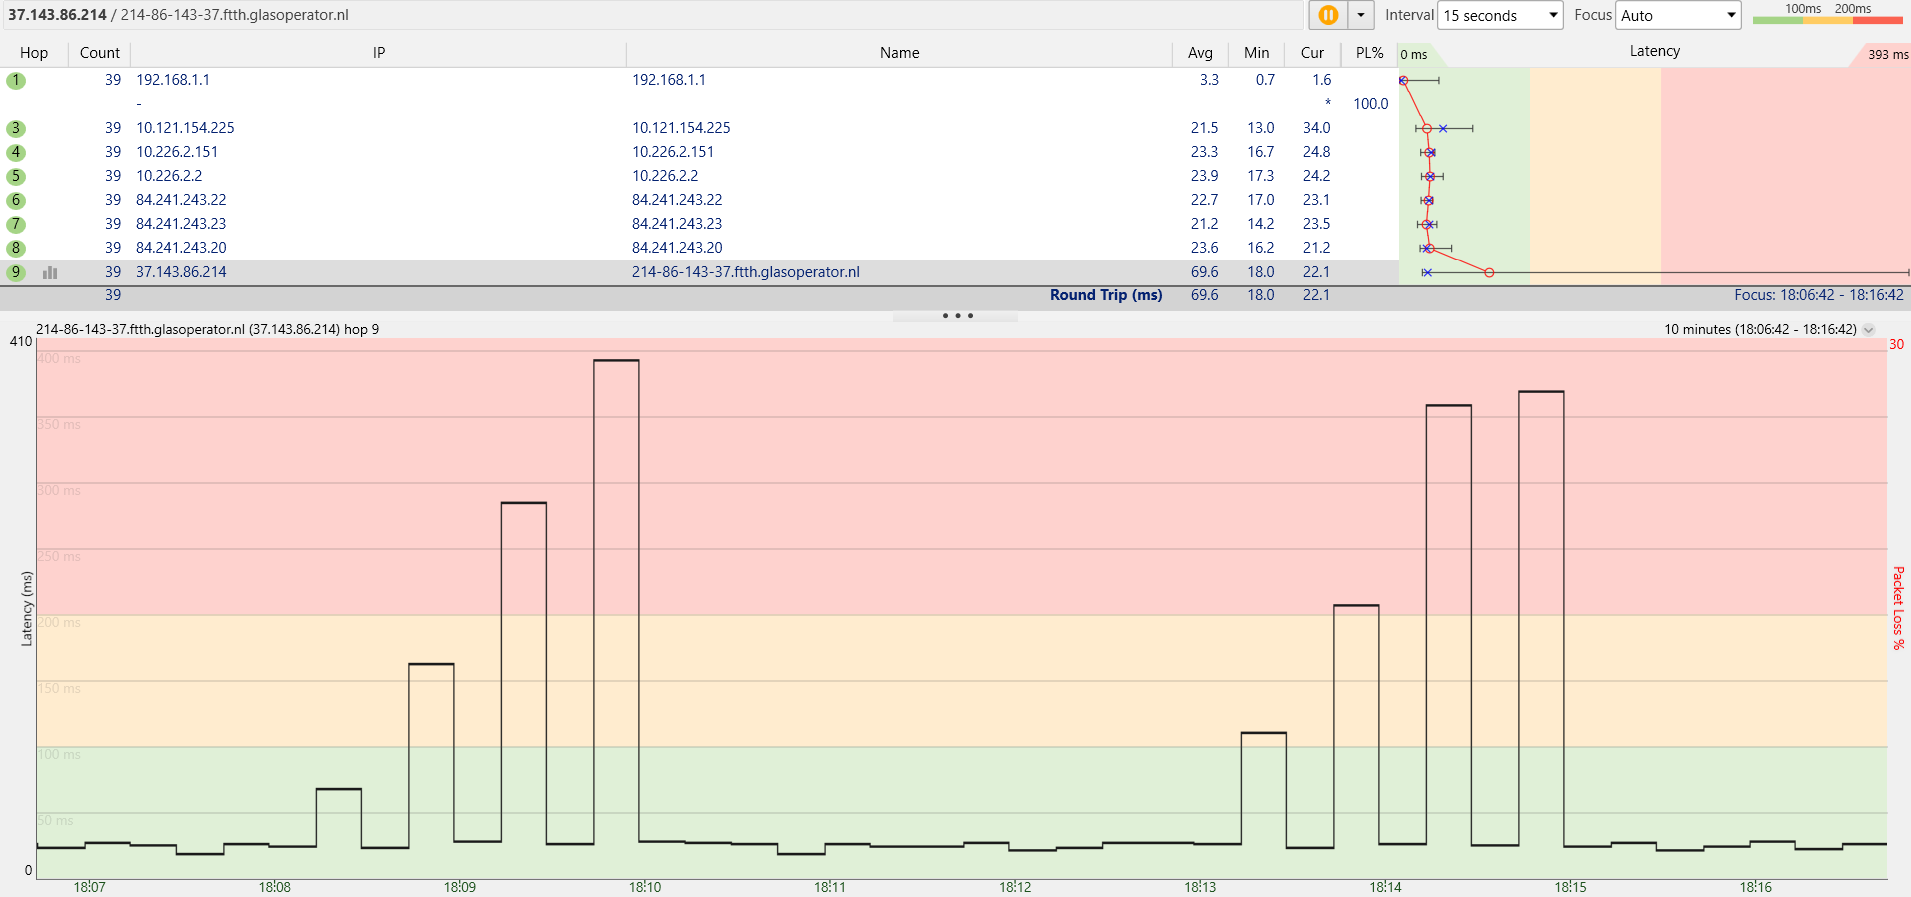Open the dropdown arrow beside the pause button
The height and width of the screenshot is (897, 1911).
[x=1361, y=15]
